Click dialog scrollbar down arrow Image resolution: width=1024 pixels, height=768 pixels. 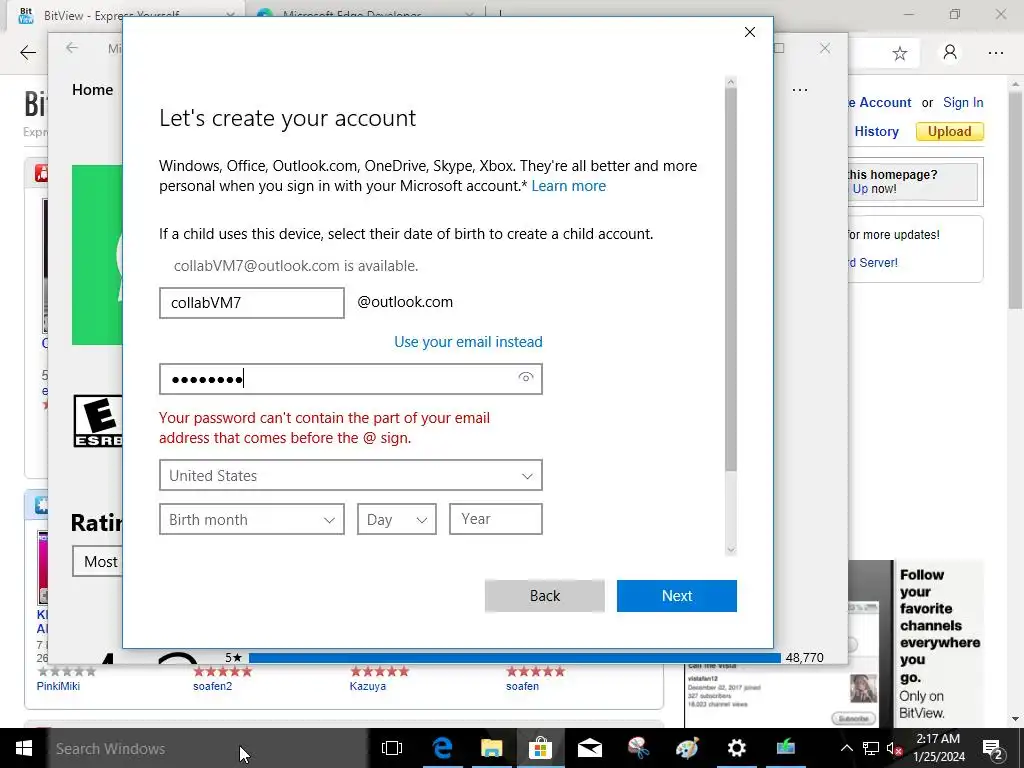[x=731, y=549]
